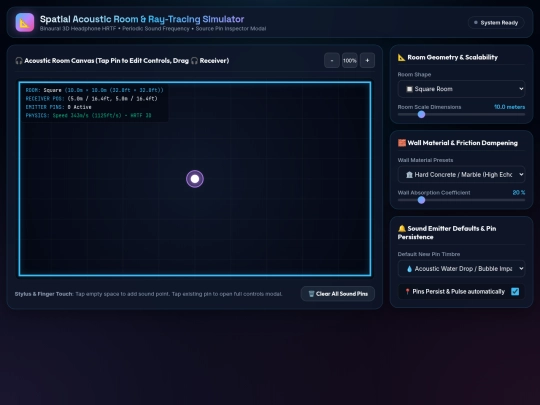Click the Spatial Acoustic Room simulator title
This screenshot has width=540, height=405.
142,19
